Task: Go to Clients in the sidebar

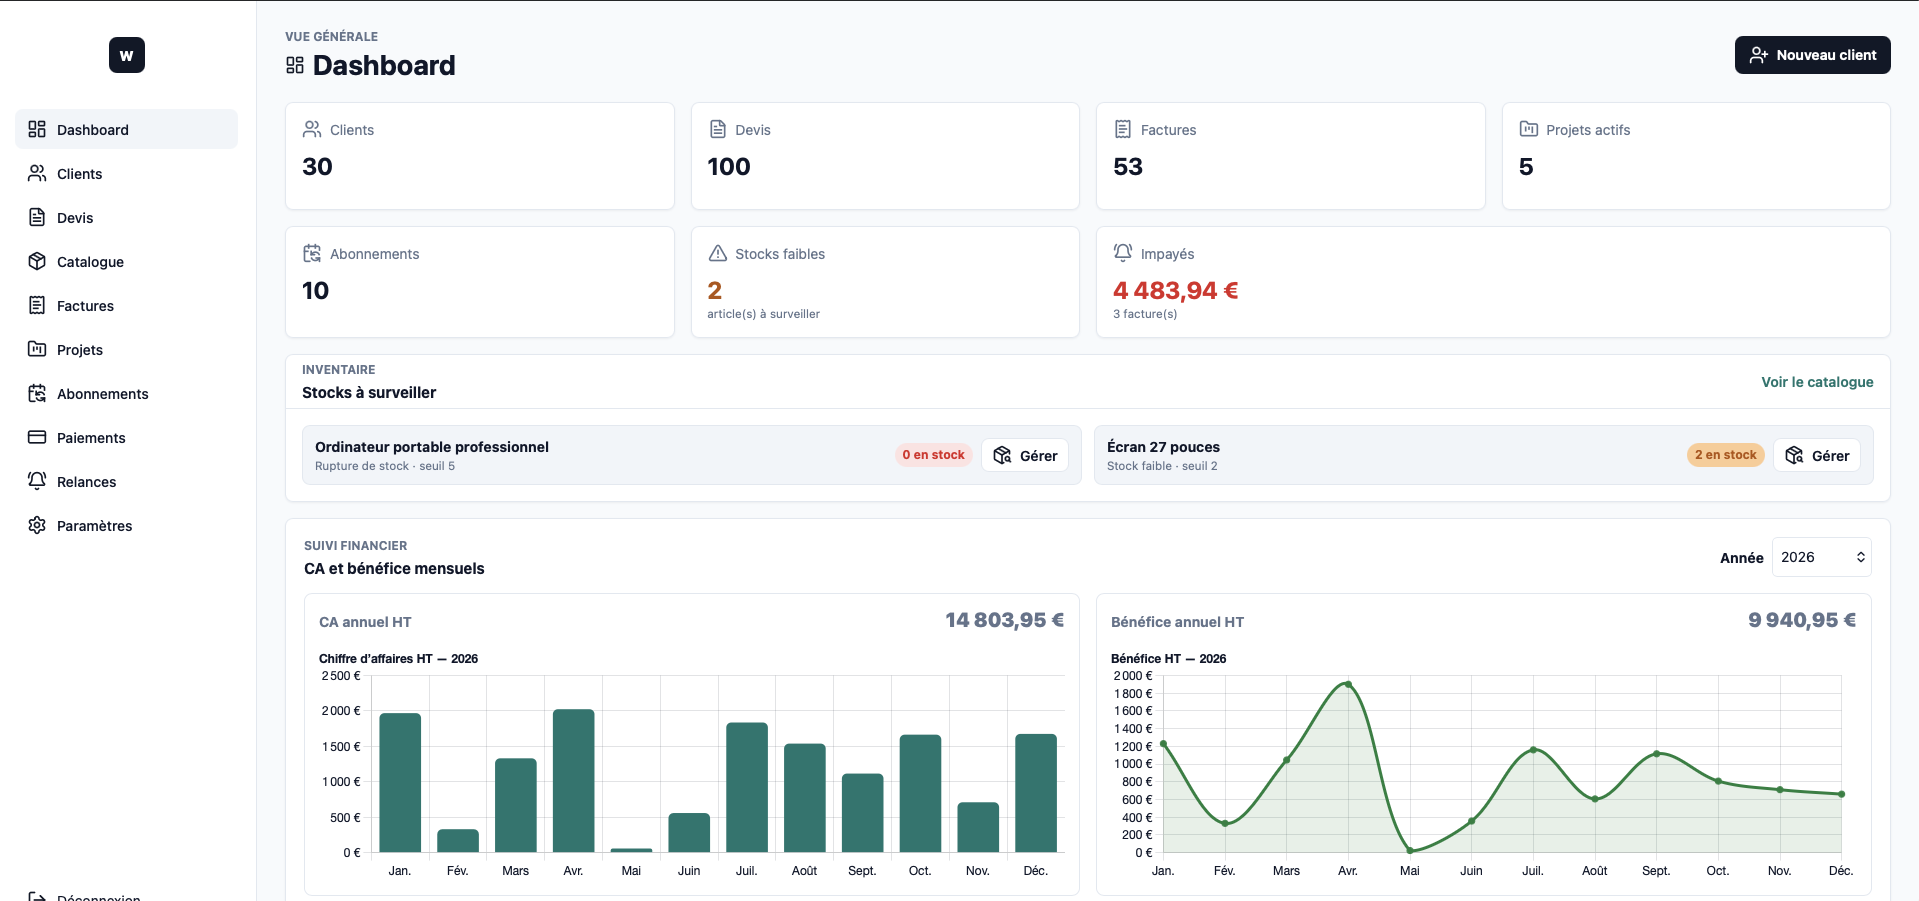Action: [126, 173]
